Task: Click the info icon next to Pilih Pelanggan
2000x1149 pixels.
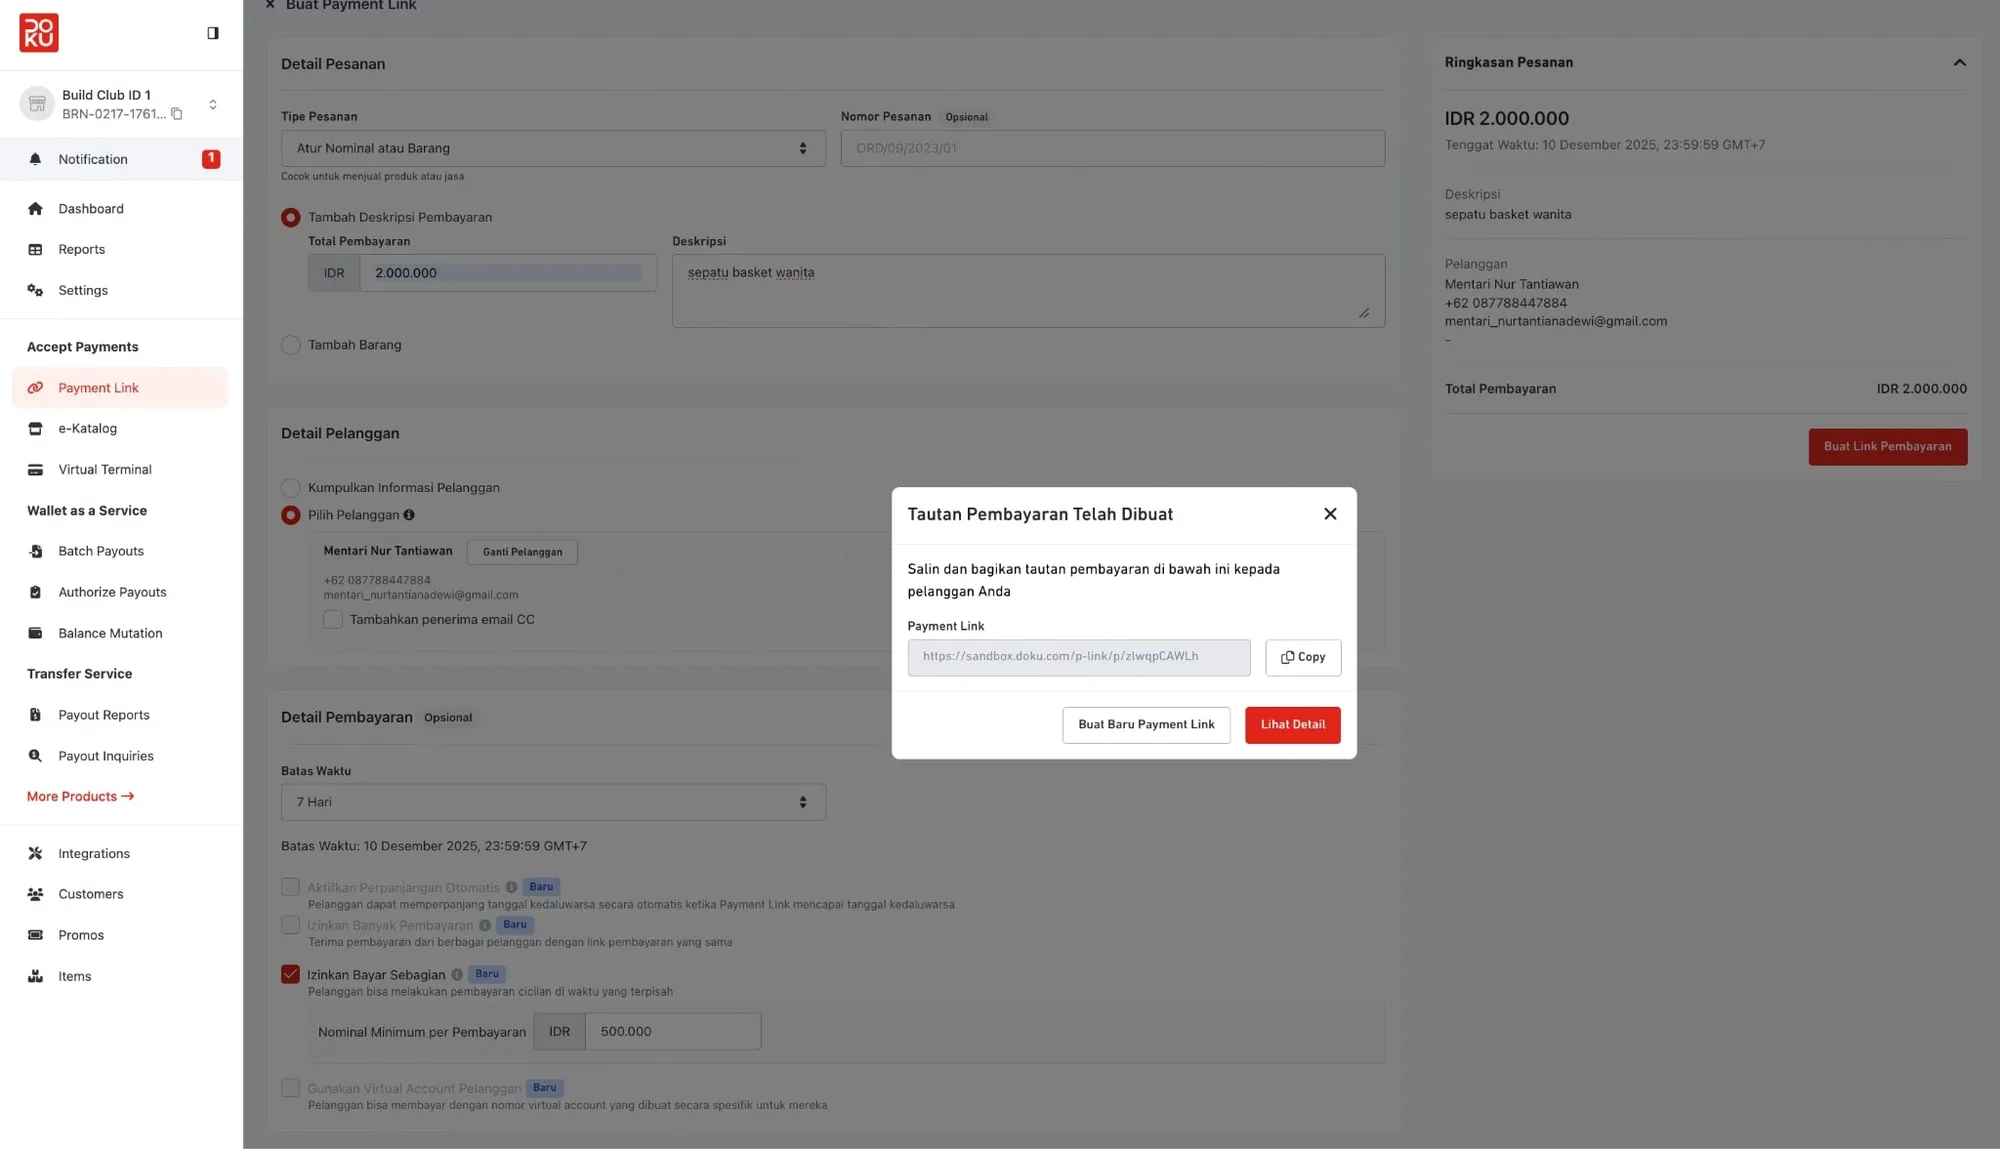Action: pos(409,515)
